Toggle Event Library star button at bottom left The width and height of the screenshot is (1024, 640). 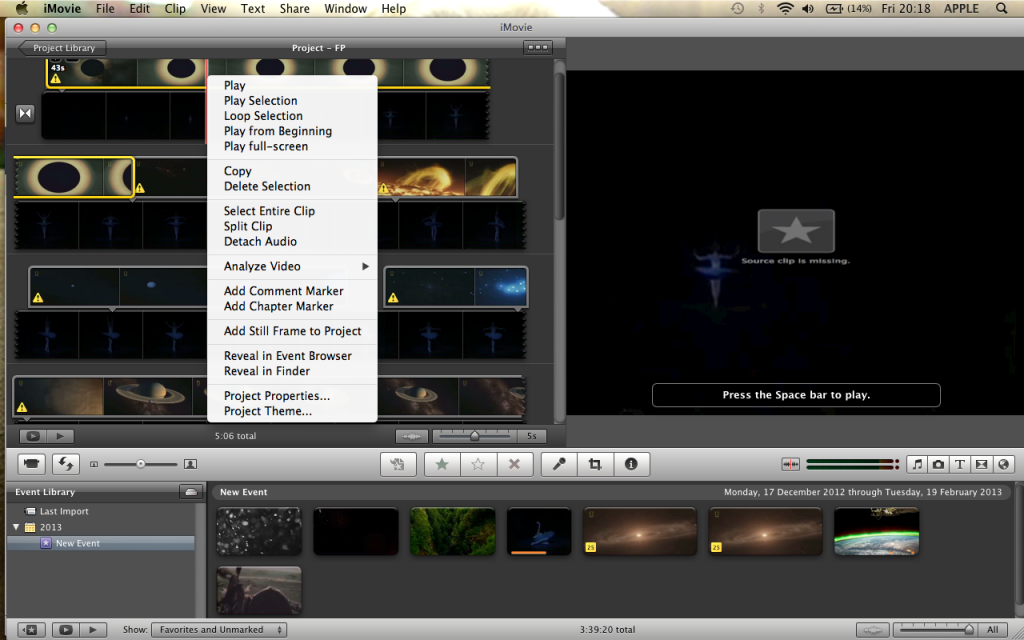(x=31, y=630)
